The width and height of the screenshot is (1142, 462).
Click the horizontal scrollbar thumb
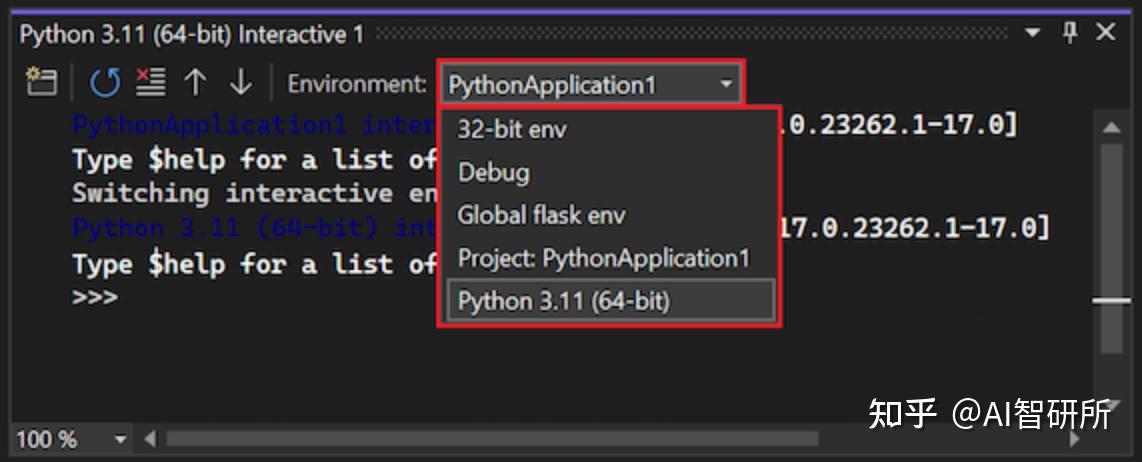(490, 439)
